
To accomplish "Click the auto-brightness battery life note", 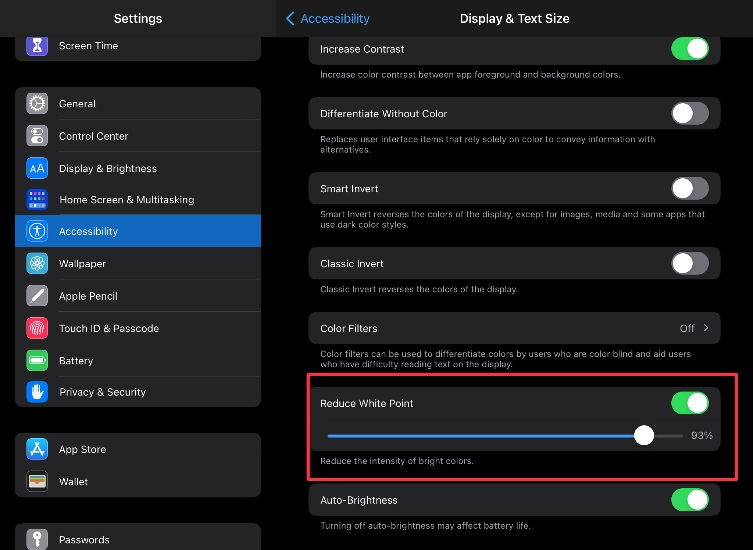I will click(425, 526).
